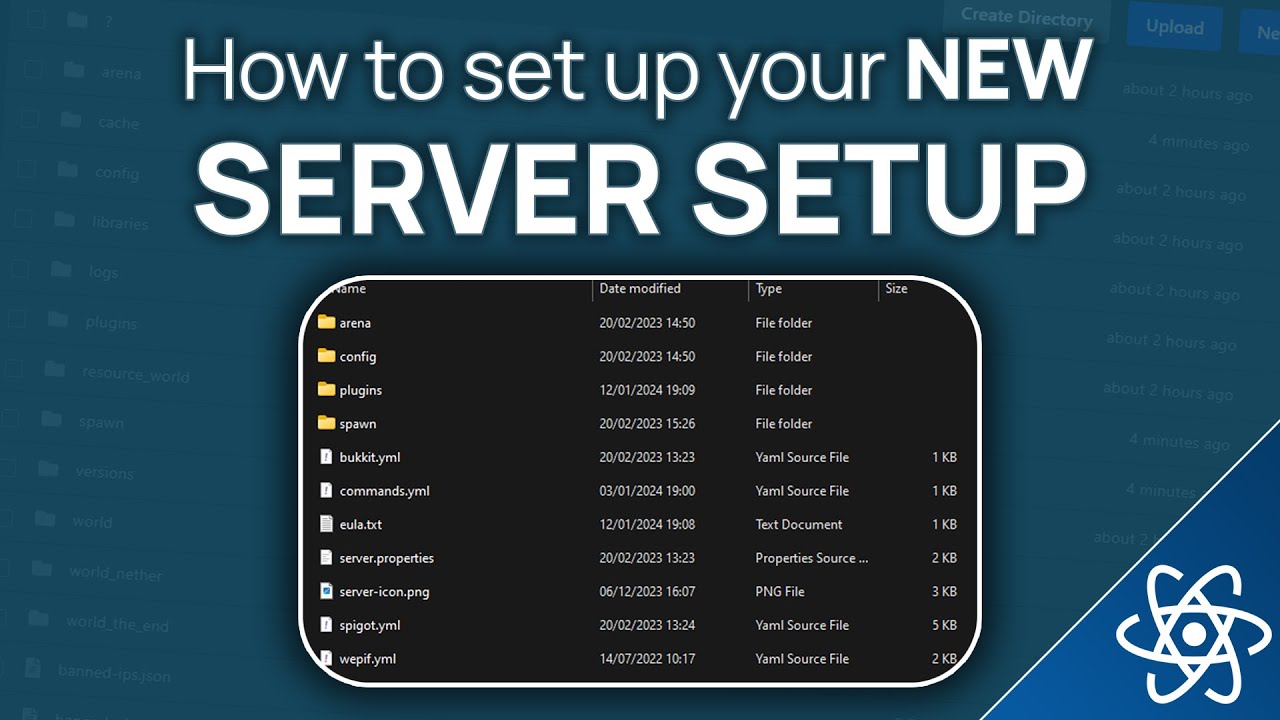Select the arena folder name in the file explorer

click(x=355, y=323)
